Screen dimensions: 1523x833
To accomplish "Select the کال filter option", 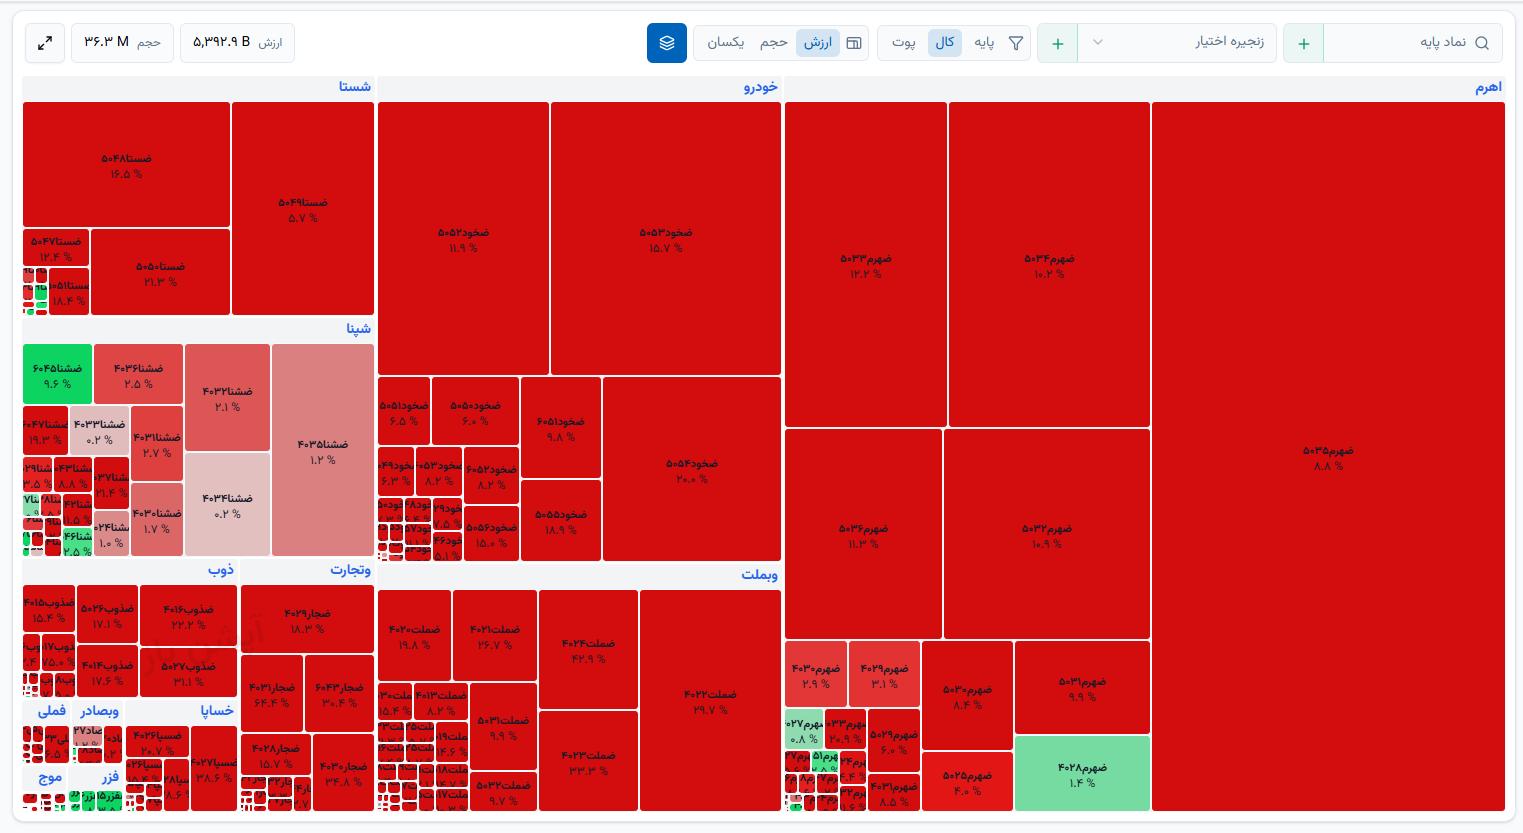I will [945, 43].
